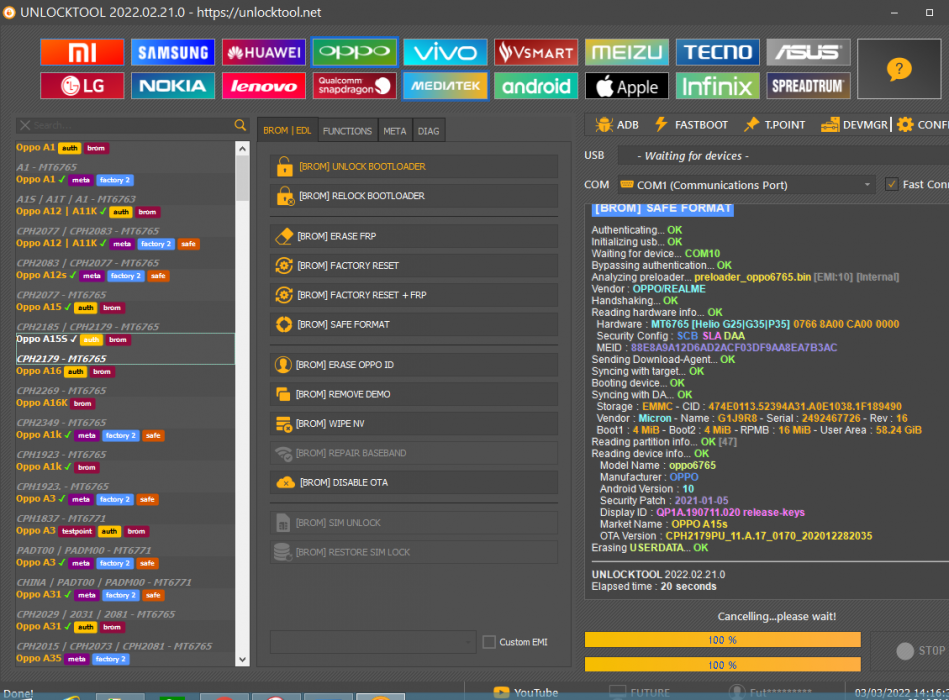This screenshot has width=949, height=700.
Task: Click the lower 100% progress bar
Action: coord(723,665)
